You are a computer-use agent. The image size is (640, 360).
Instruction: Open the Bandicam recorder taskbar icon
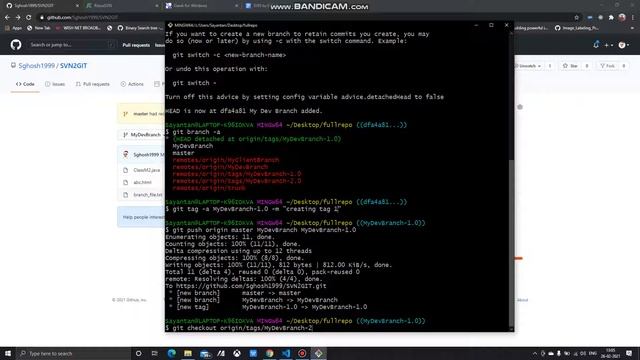[302, 353]
